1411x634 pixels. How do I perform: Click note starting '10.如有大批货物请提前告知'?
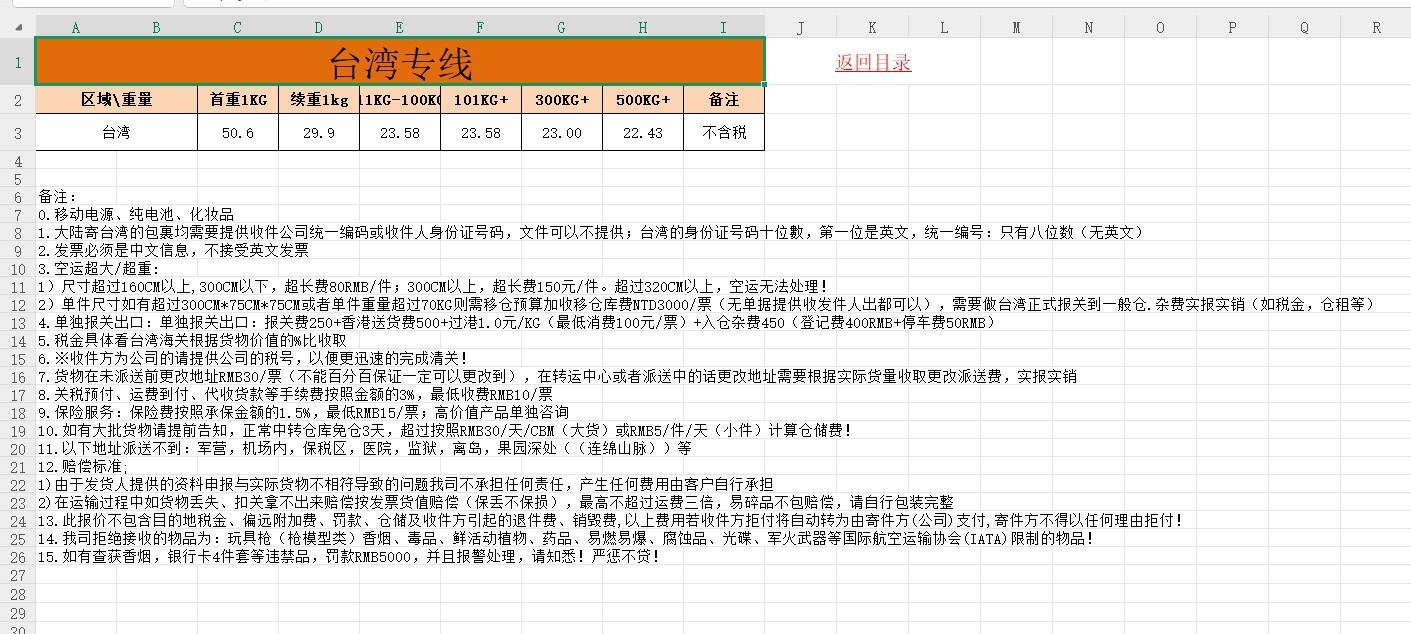click(x=445, y=430)
